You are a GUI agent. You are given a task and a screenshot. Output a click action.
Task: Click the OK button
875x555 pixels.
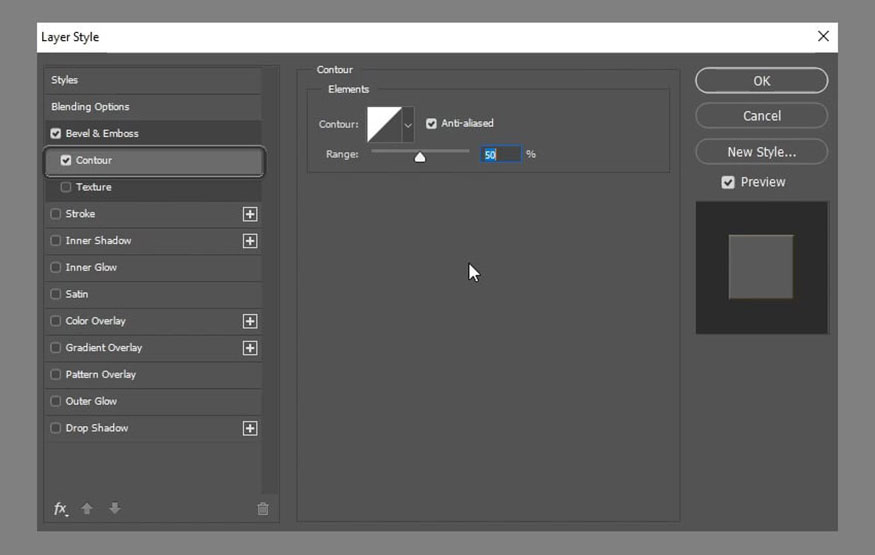click(762, 81)
